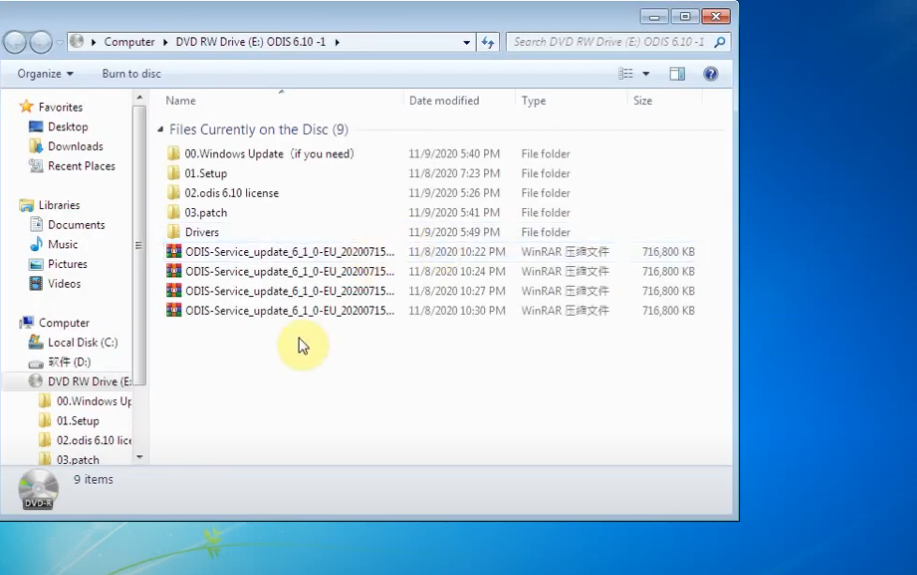Viewport: 917px width, 575px height.
Task: Open Favorites in navigation pane
Action: [x=60, y=107]
